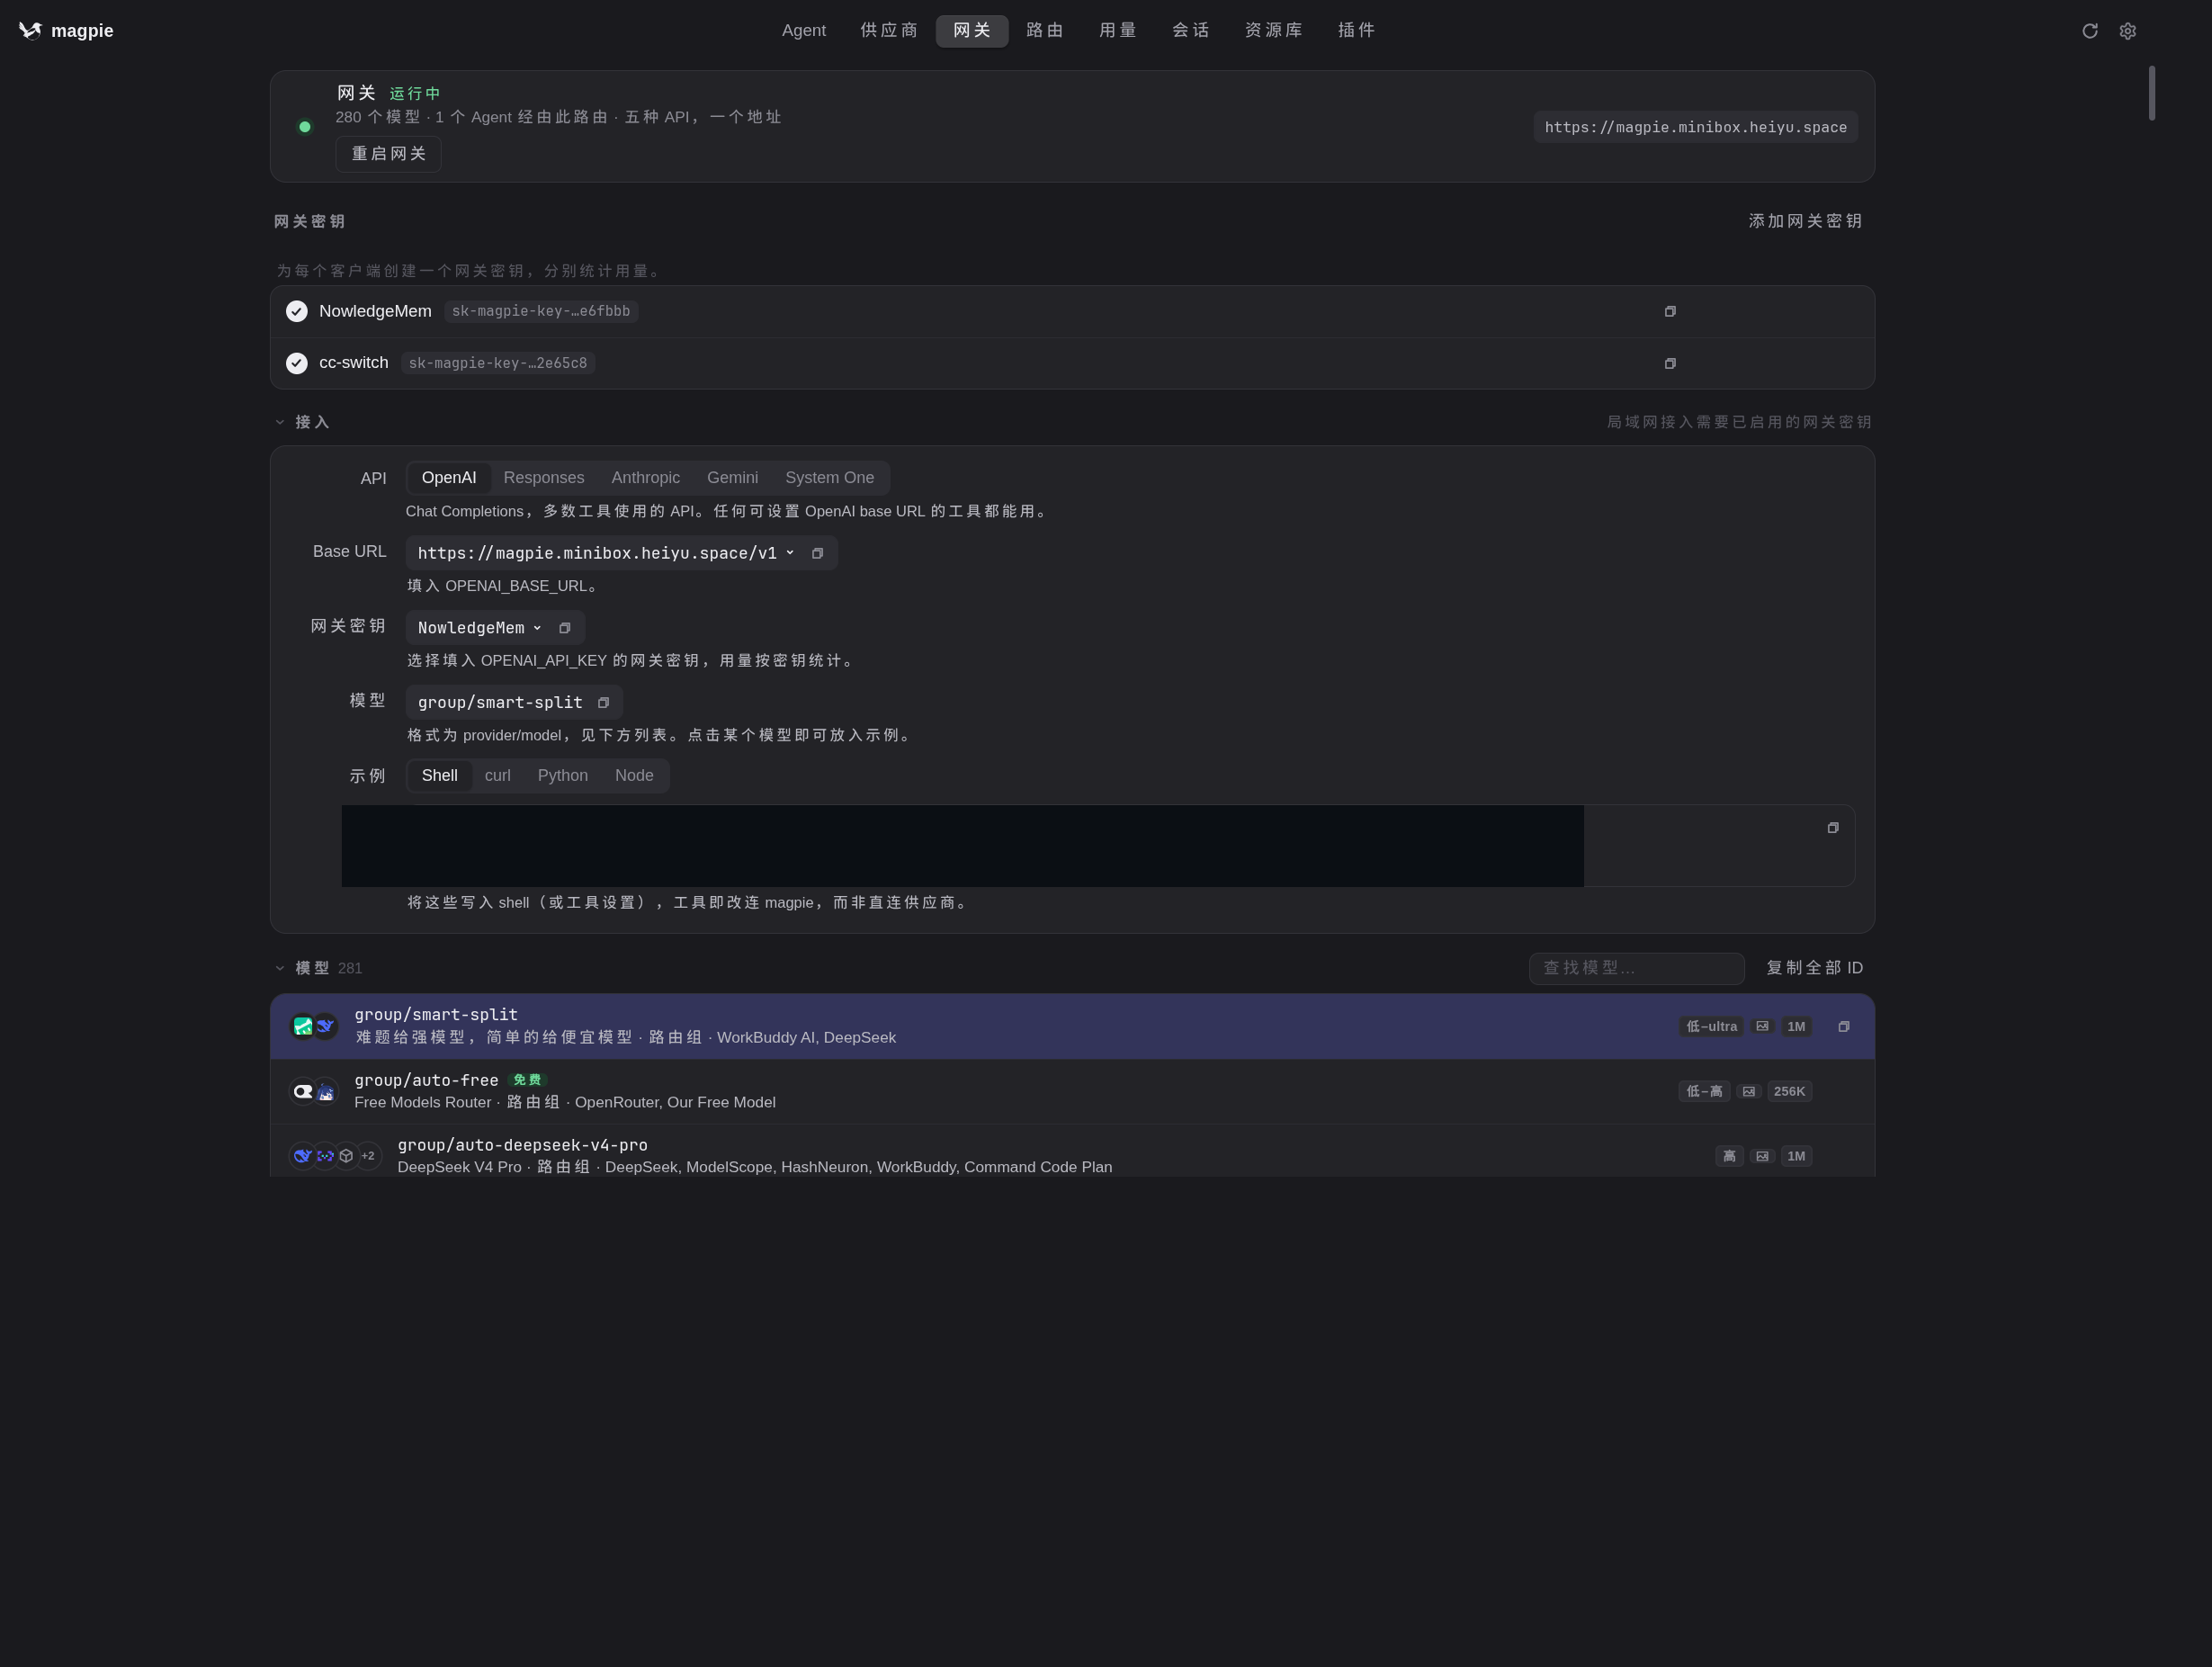
Task: Show the Python example
Action: point(563,776)
